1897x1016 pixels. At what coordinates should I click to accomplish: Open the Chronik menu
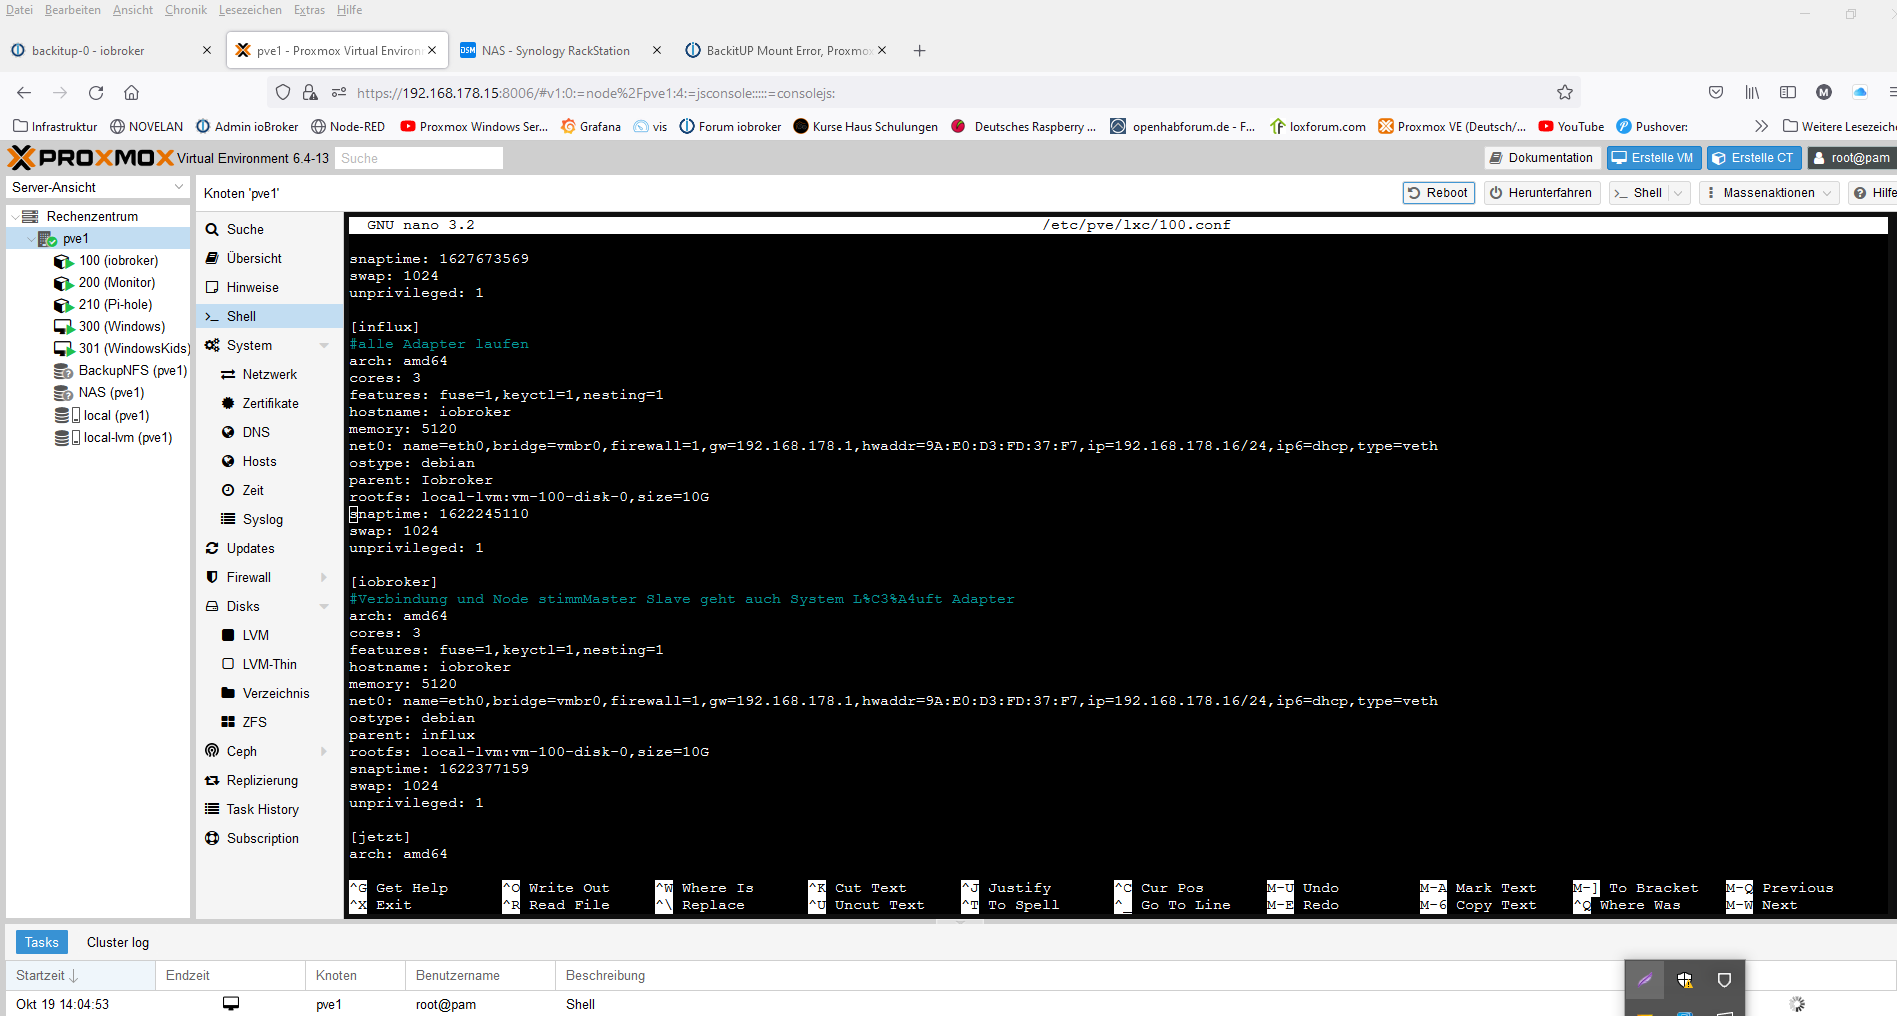click(x=186, y=10)
